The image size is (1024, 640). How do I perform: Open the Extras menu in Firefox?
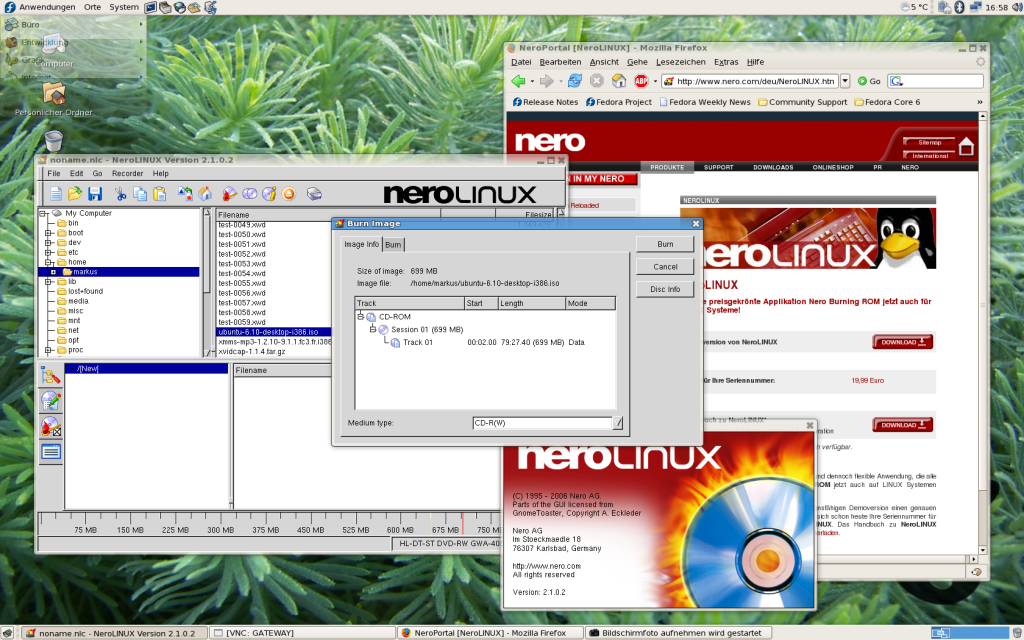coord(726,62)
